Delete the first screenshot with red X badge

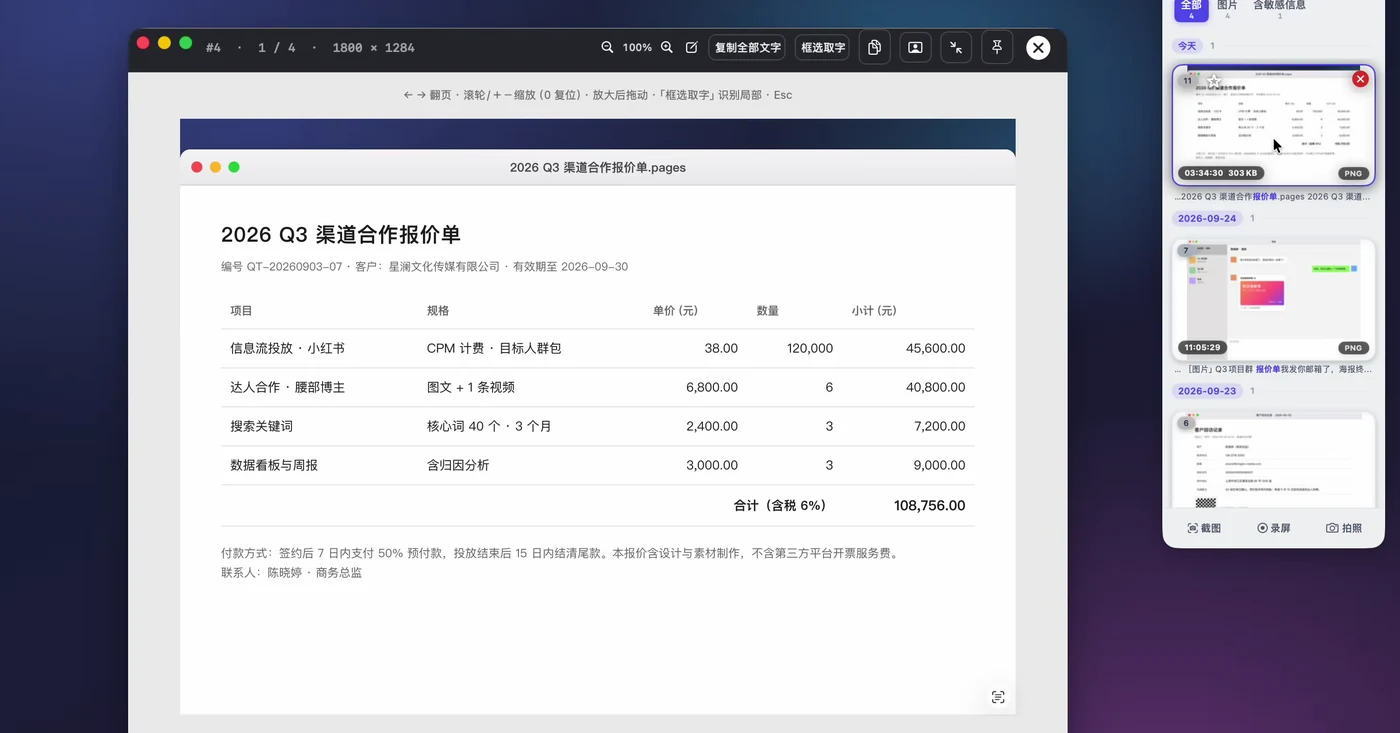[x=1360, y=79]
